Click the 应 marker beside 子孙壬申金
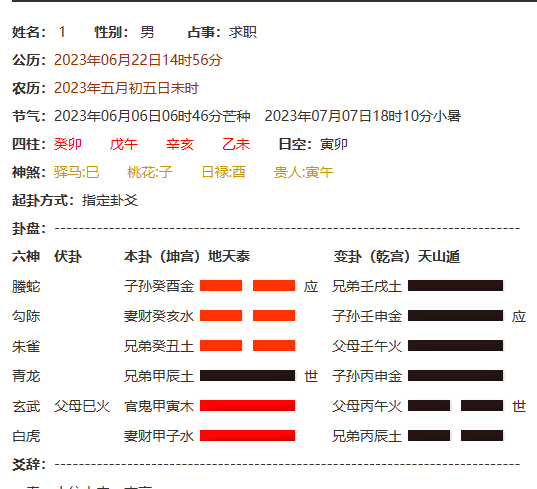 click(519, 316)
